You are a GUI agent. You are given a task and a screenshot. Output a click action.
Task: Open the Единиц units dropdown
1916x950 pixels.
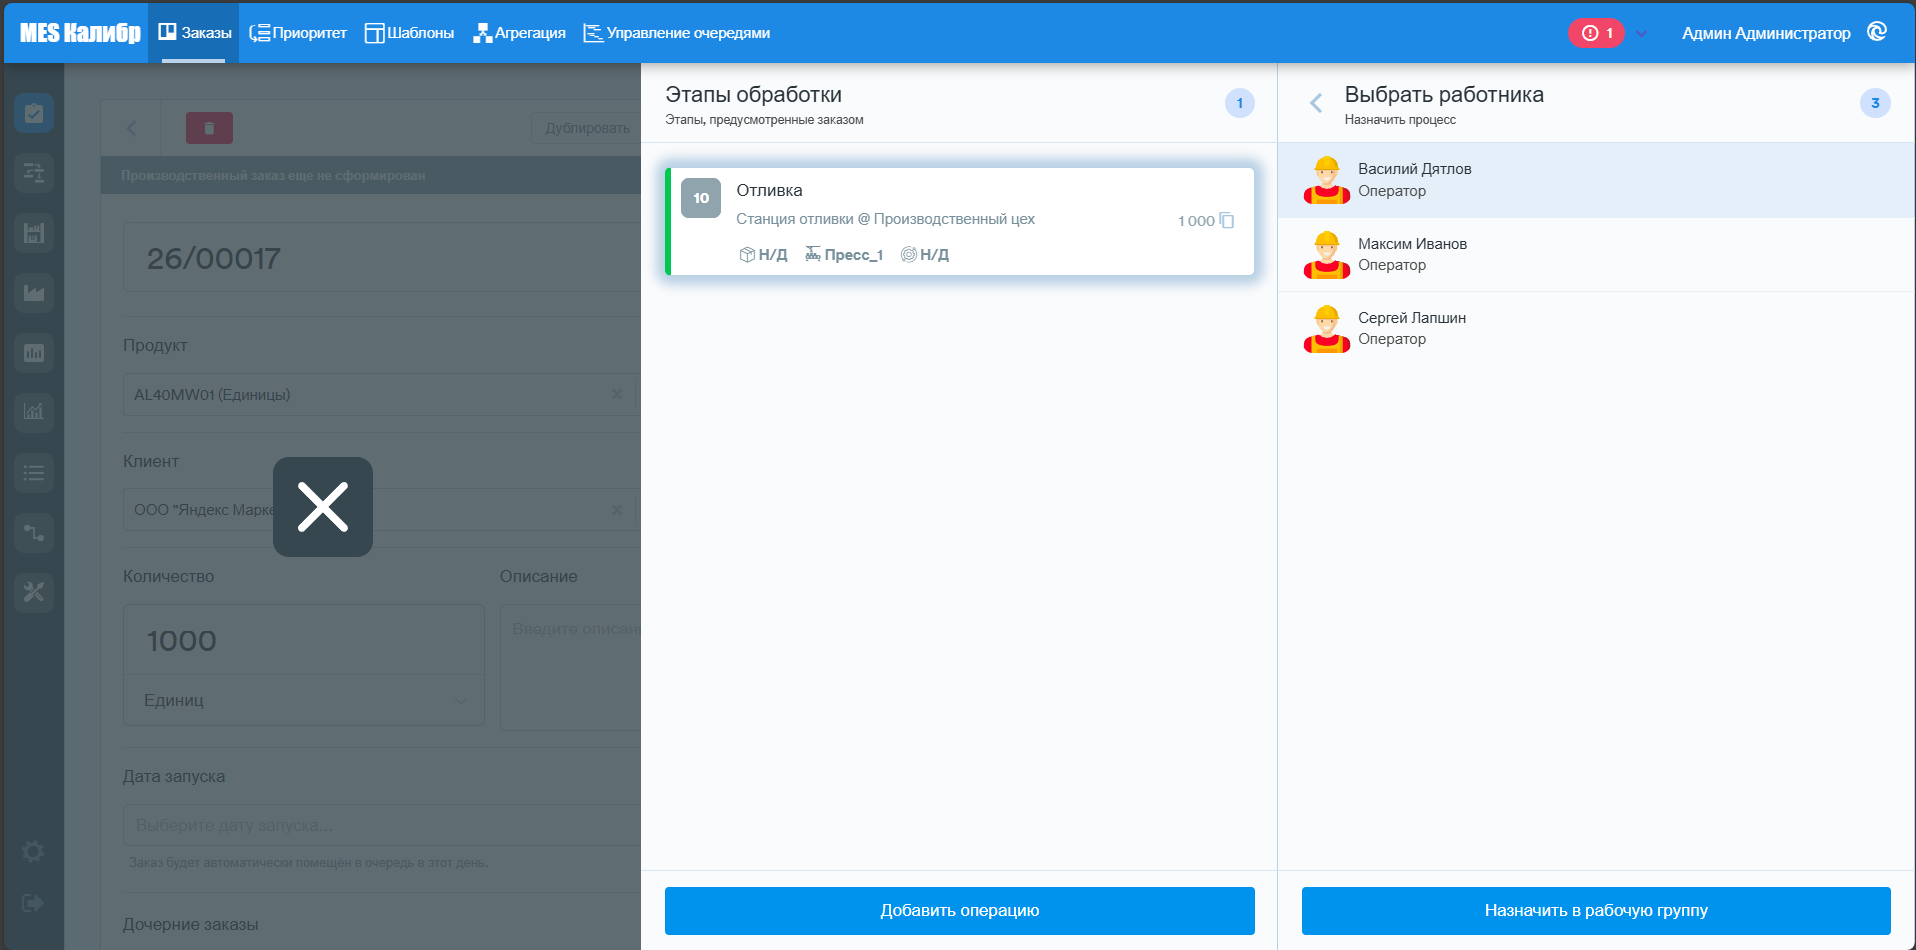coord(304,700)
